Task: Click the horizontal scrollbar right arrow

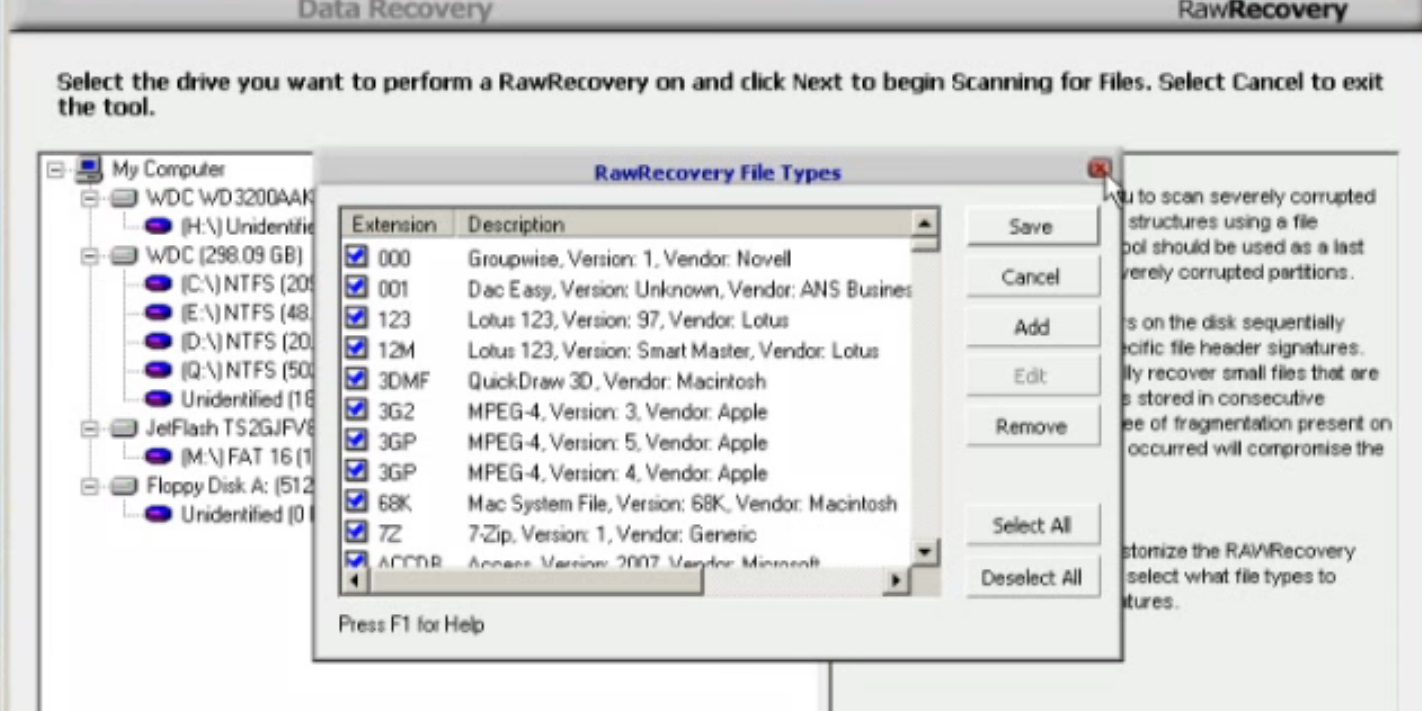Action: [x=897, y=580]
